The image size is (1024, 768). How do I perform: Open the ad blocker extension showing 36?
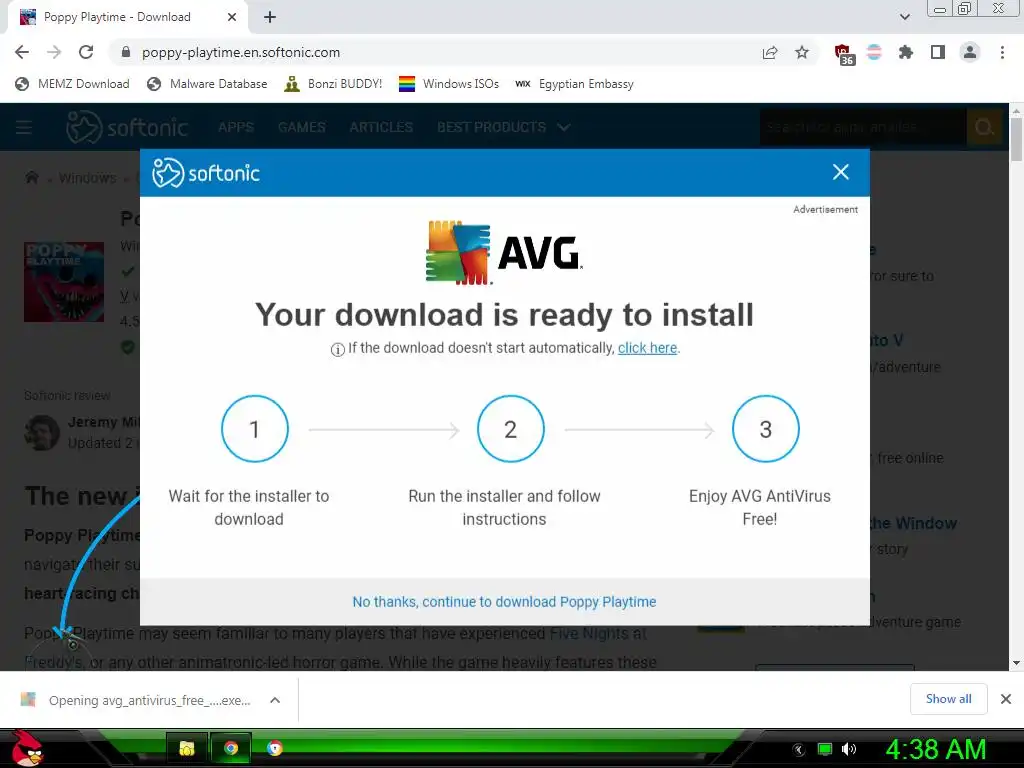844,54
